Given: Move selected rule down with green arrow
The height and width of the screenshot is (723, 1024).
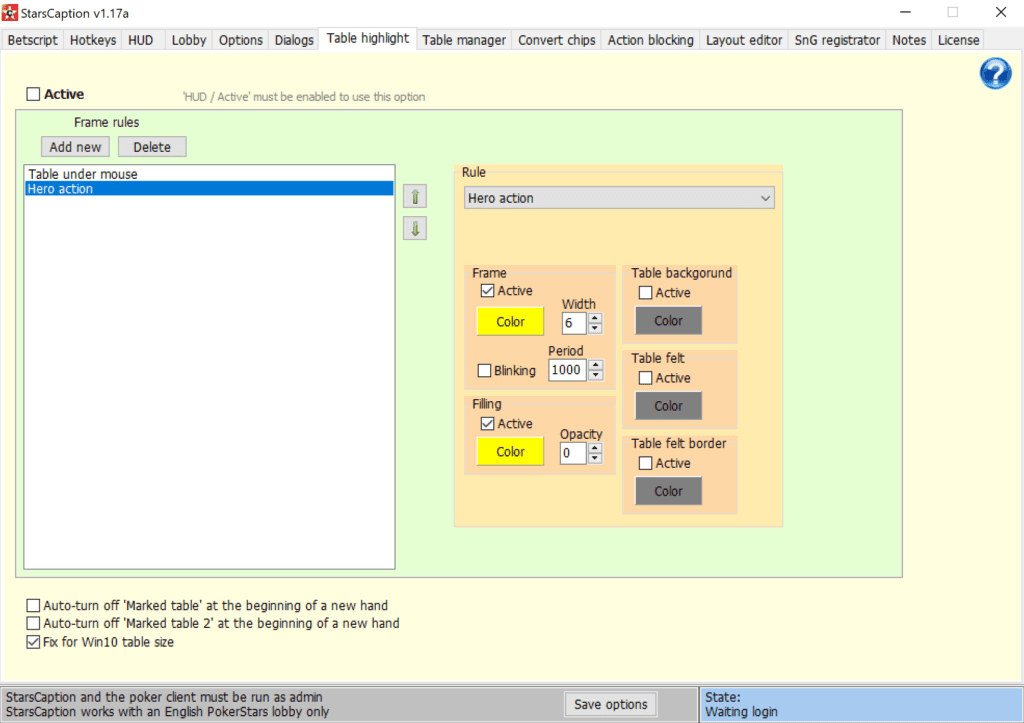Looking at the screenshot, I should pyautogui.click(x=415, y=229).
